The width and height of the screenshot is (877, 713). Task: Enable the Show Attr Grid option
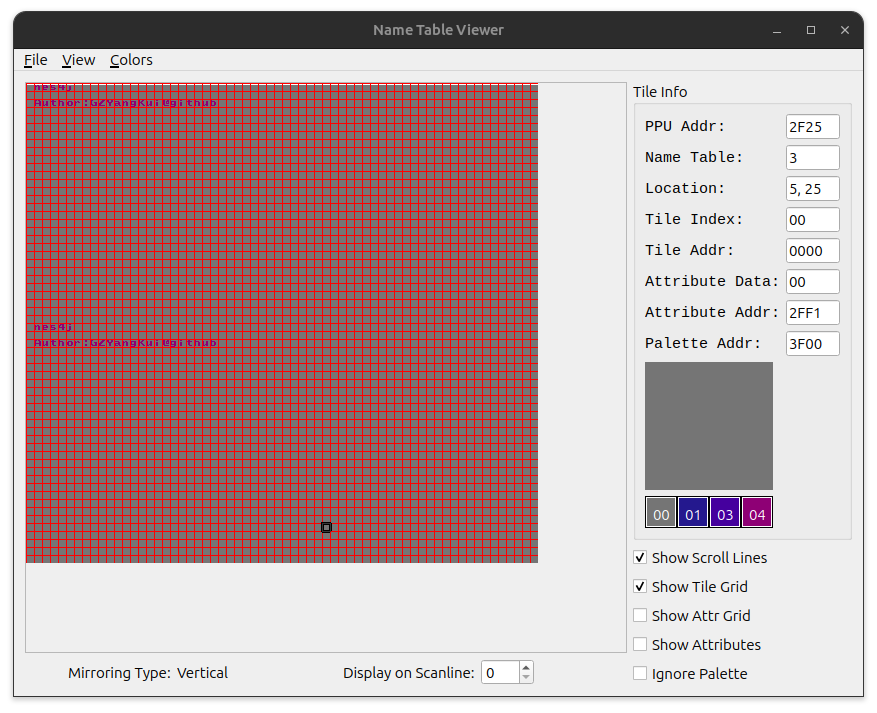click(640, 616)
